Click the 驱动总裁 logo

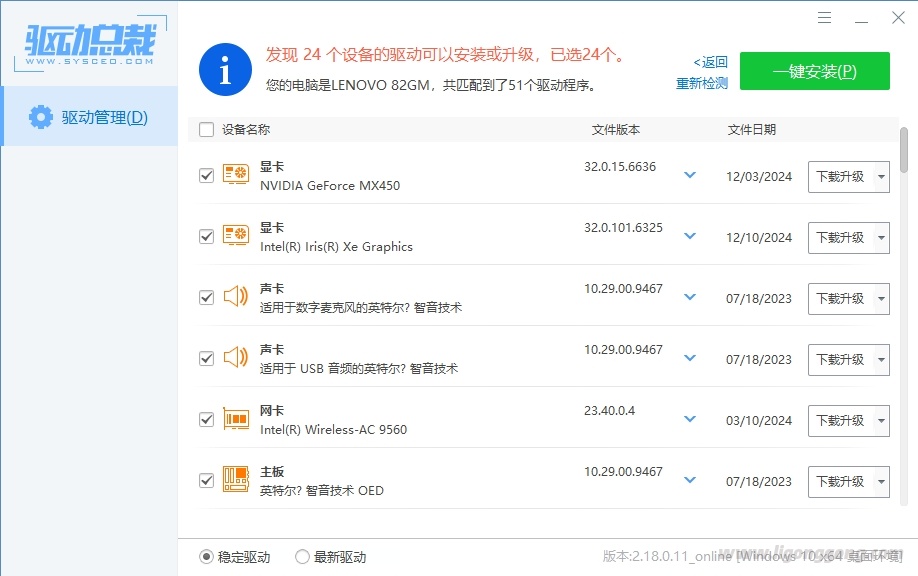[x=90, y=44]
